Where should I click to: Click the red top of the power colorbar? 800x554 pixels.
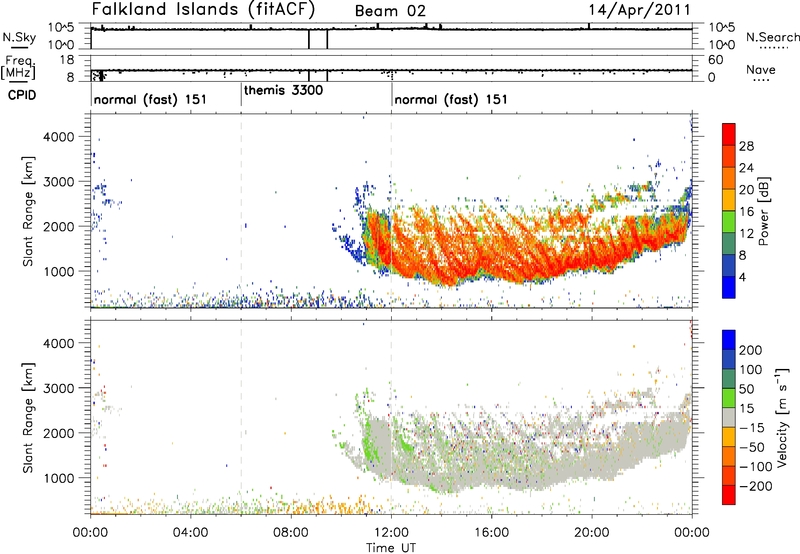point(729,133)
